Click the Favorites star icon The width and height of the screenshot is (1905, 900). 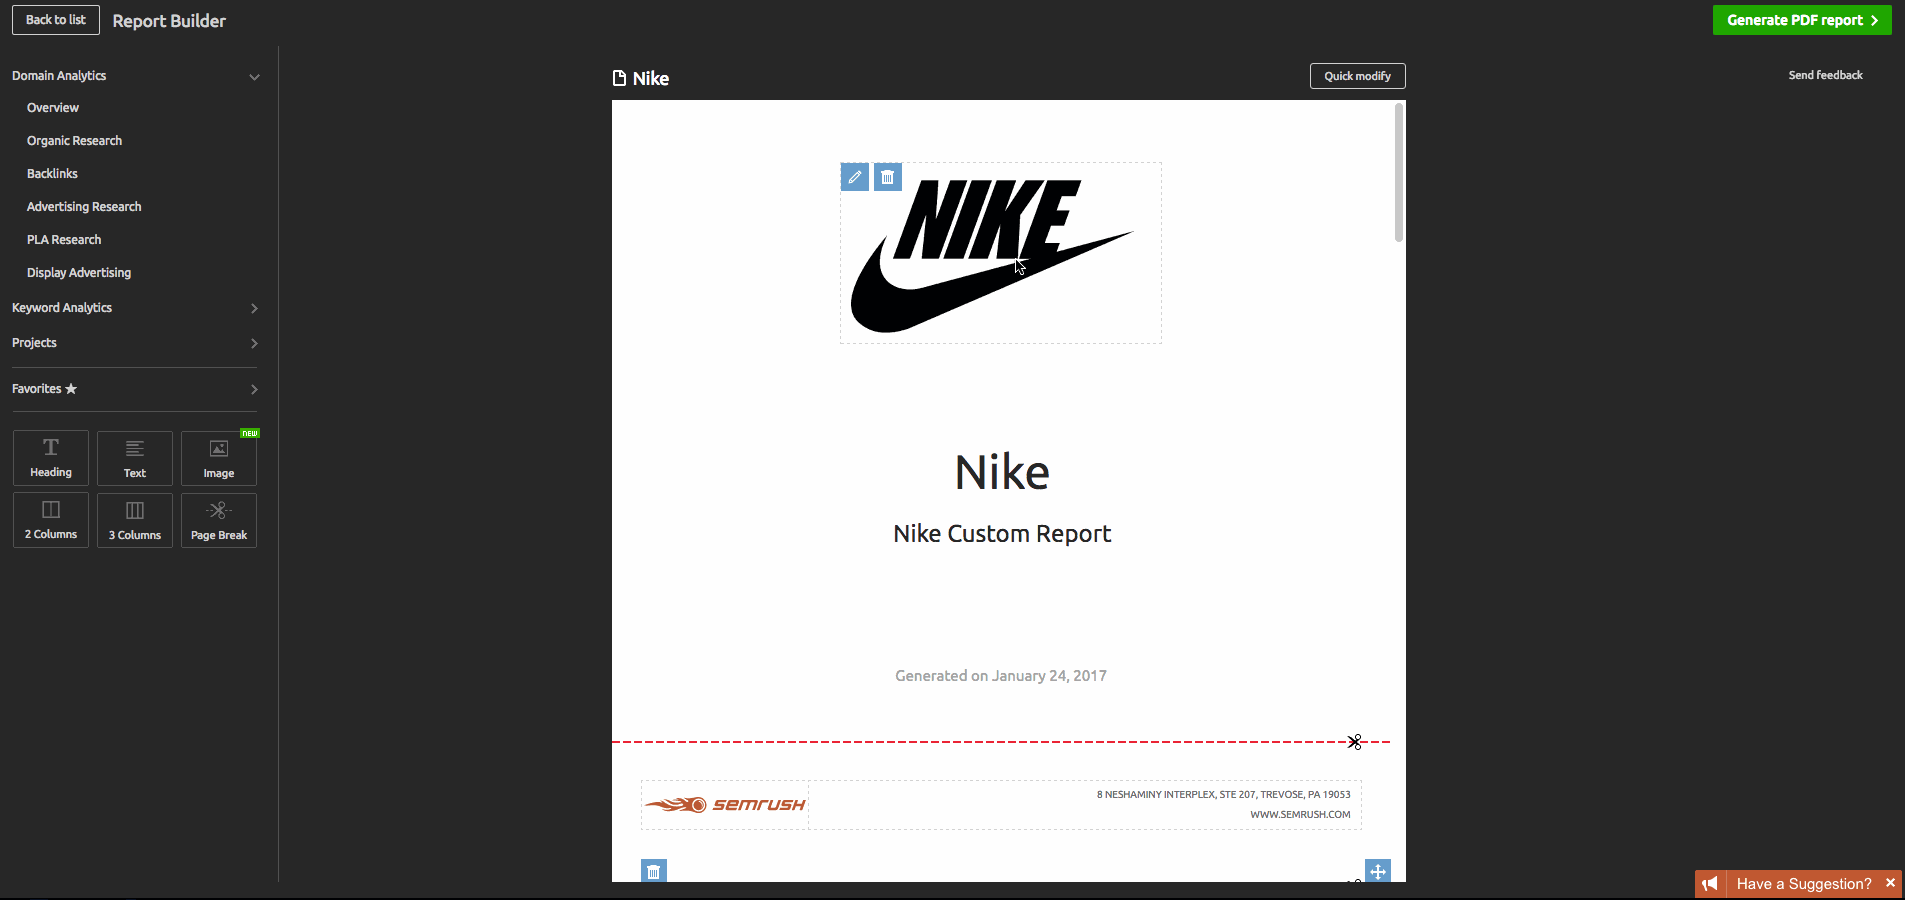point(71,389)
